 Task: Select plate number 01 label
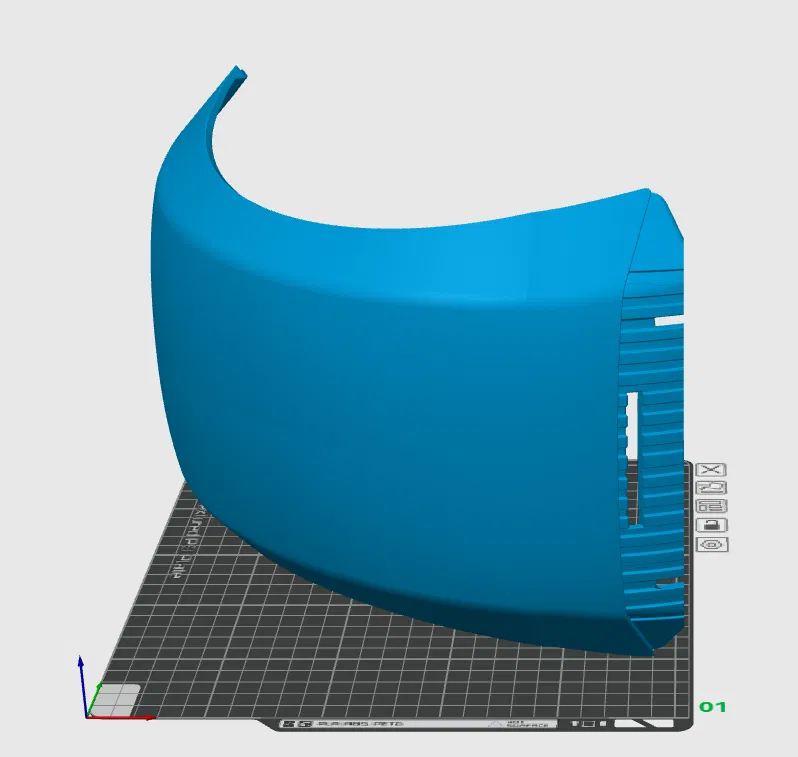712,707
